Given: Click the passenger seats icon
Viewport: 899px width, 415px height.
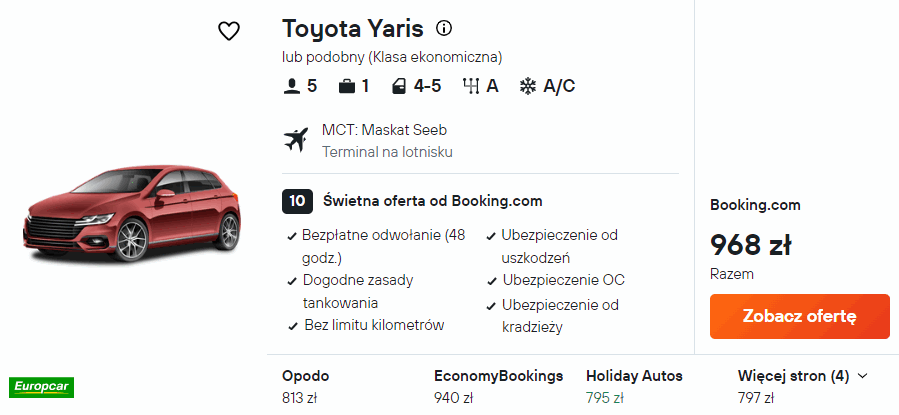Looking at the screenshot, I should tap(292, 86).
